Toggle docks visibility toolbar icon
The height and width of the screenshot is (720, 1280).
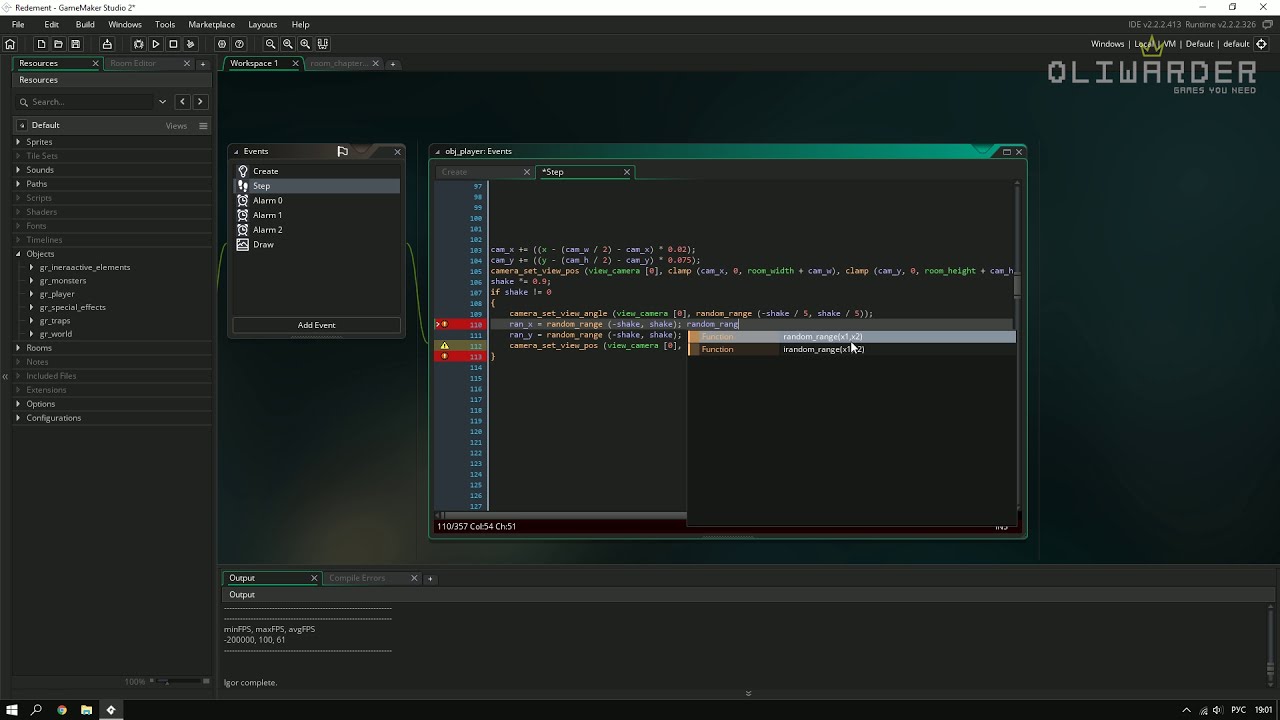322,44
